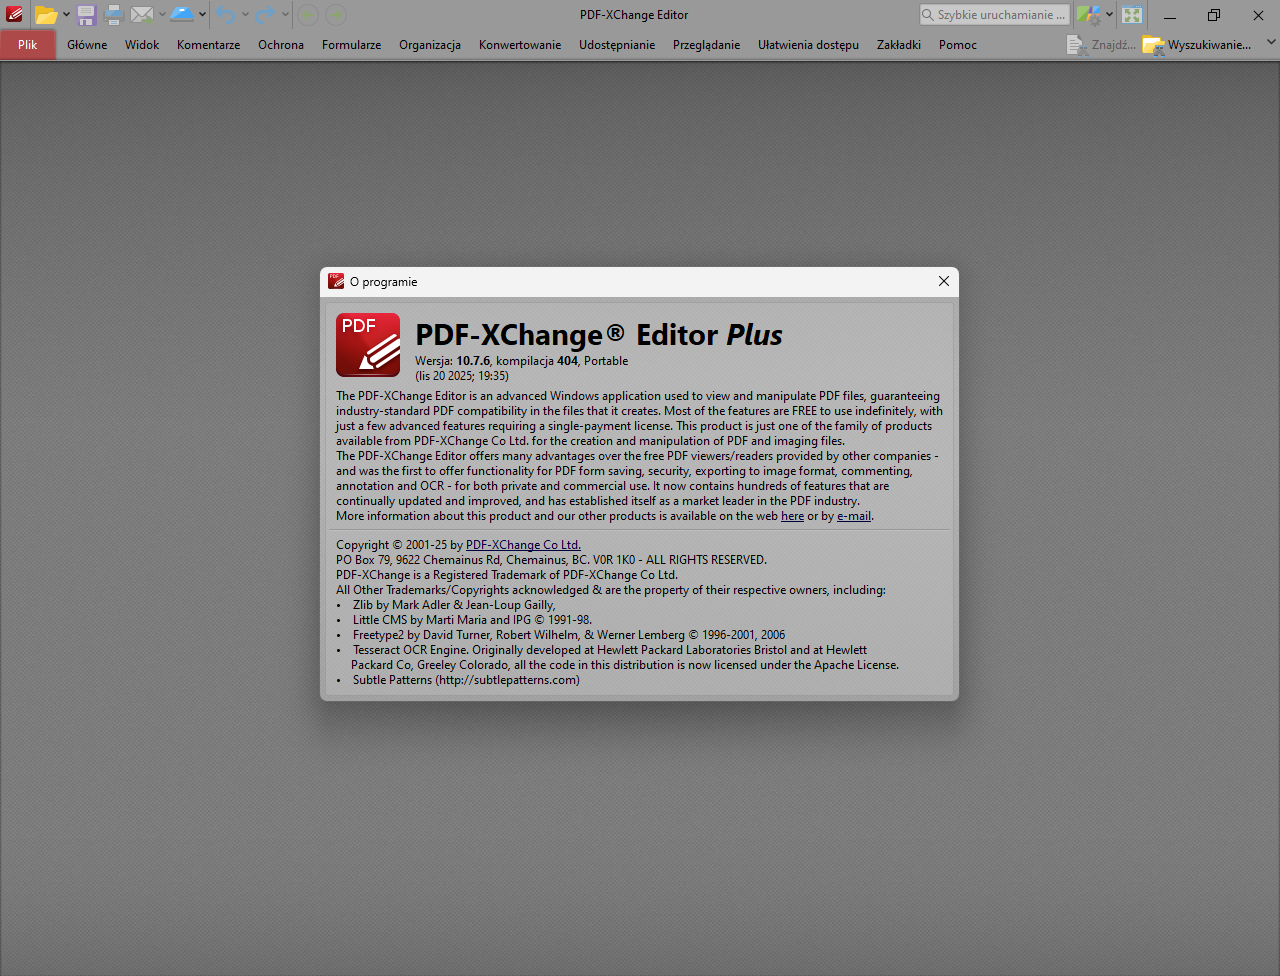Switch to the Główne ribbon tab

(x=87, y=45)
